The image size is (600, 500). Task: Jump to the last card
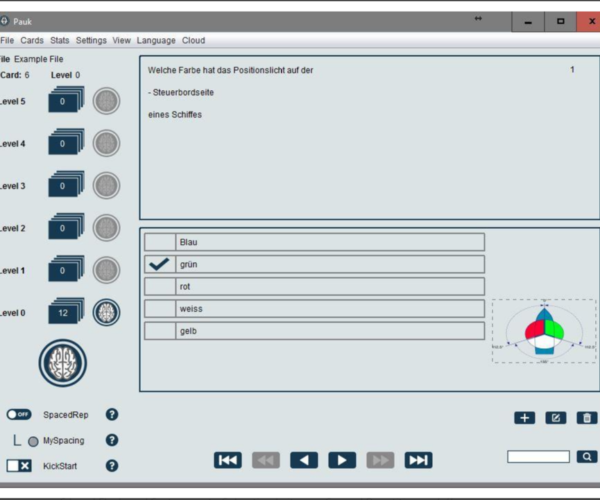[x=419, y=460]
